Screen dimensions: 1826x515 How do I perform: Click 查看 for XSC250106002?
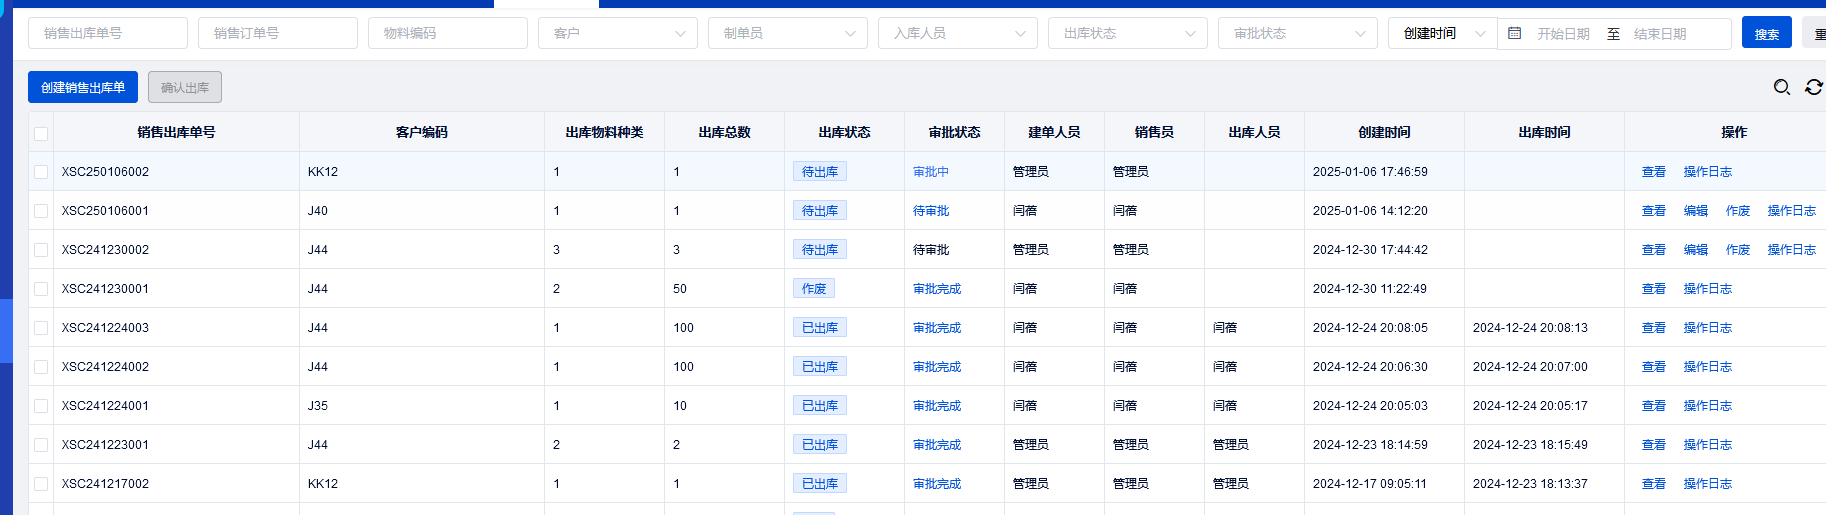[1654, 172]
